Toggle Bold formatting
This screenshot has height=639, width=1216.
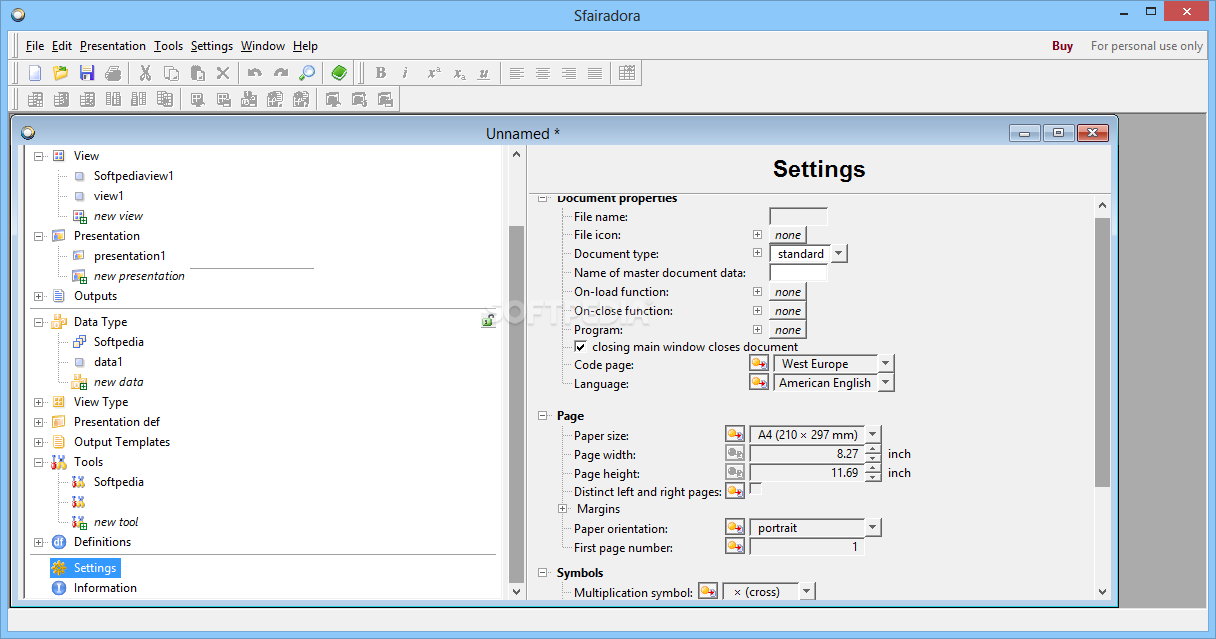coord(380,73)
